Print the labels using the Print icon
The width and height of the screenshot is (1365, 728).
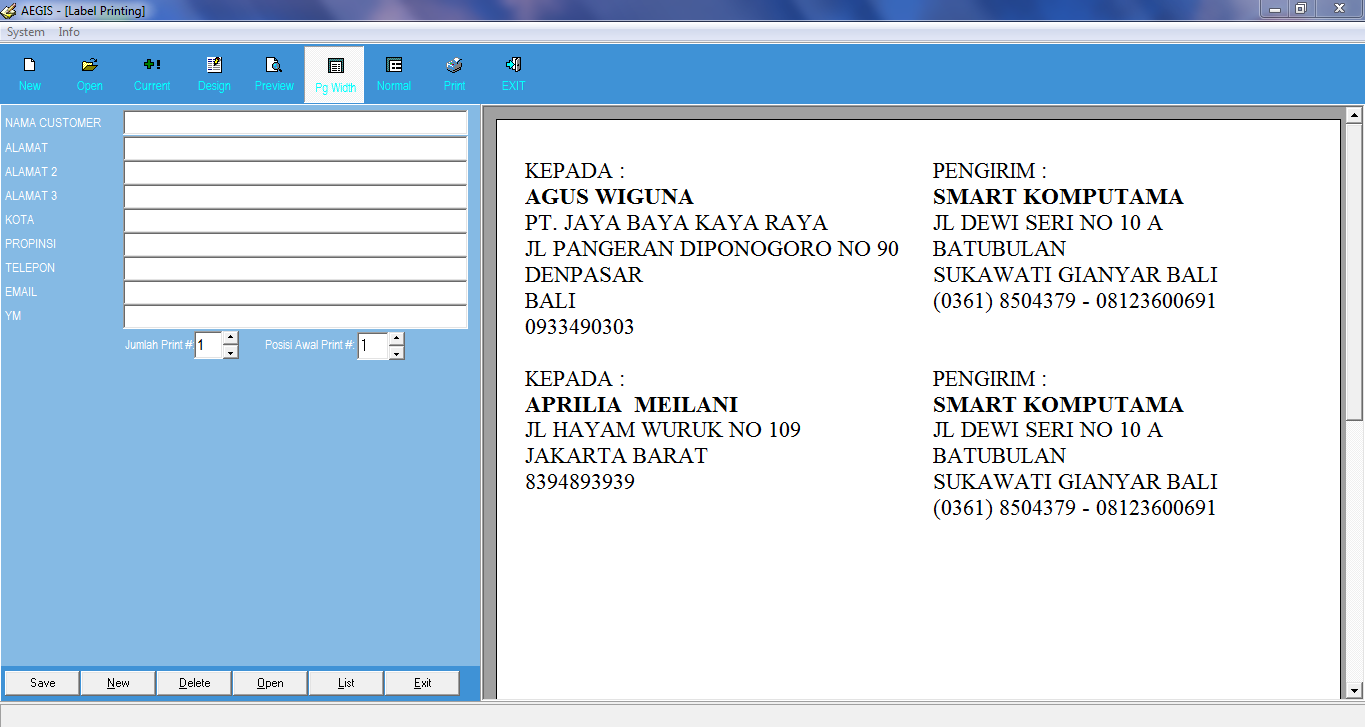pos(453,72)
